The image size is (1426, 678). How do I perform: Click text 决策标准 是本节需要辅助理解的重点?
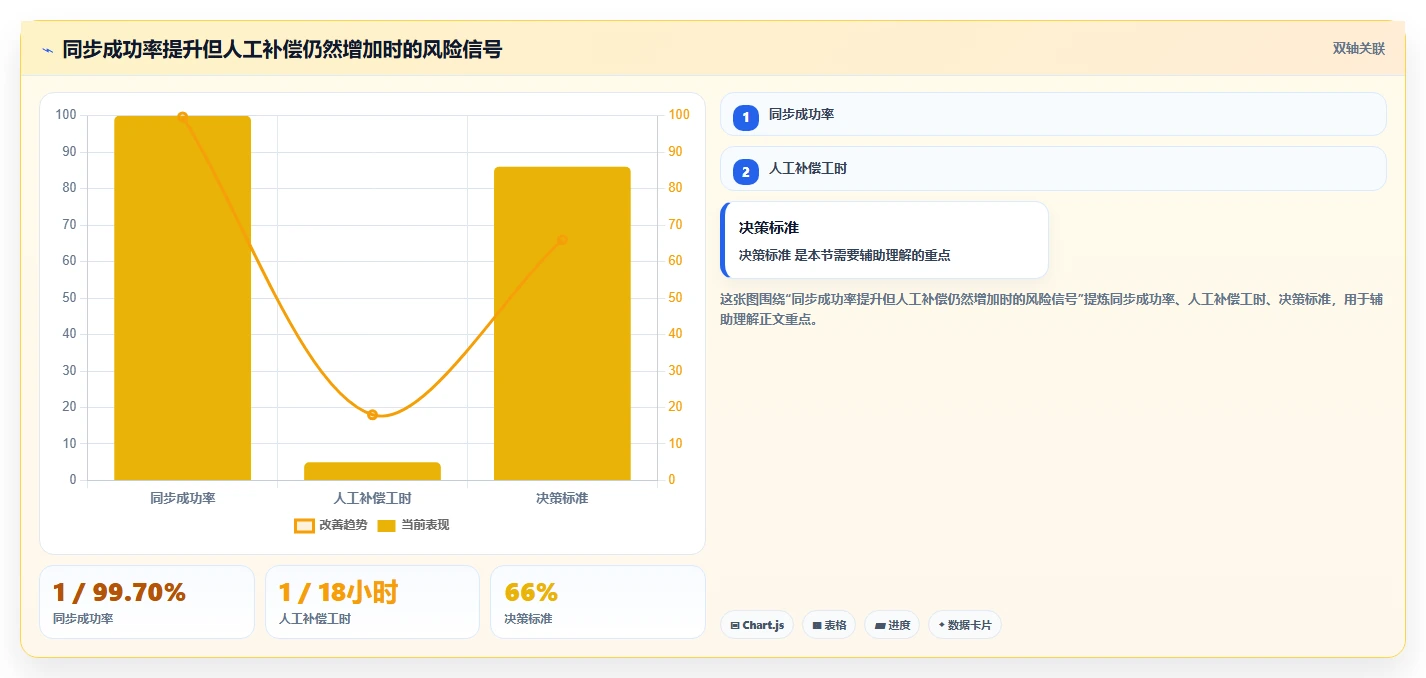point(845,256)
